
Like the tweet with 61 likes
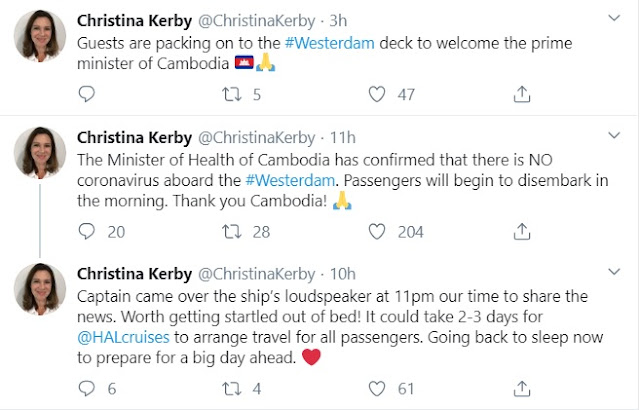point(377,389)
